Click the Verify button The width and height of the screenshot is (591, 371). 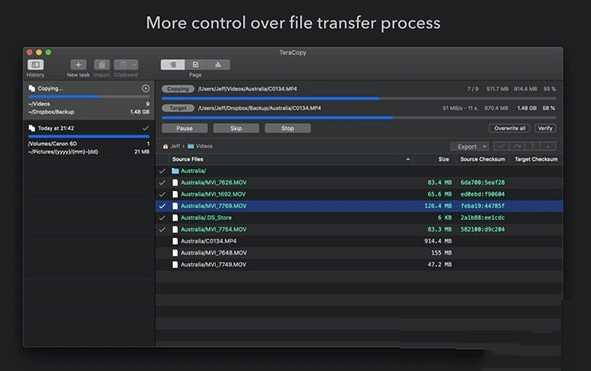545,128
